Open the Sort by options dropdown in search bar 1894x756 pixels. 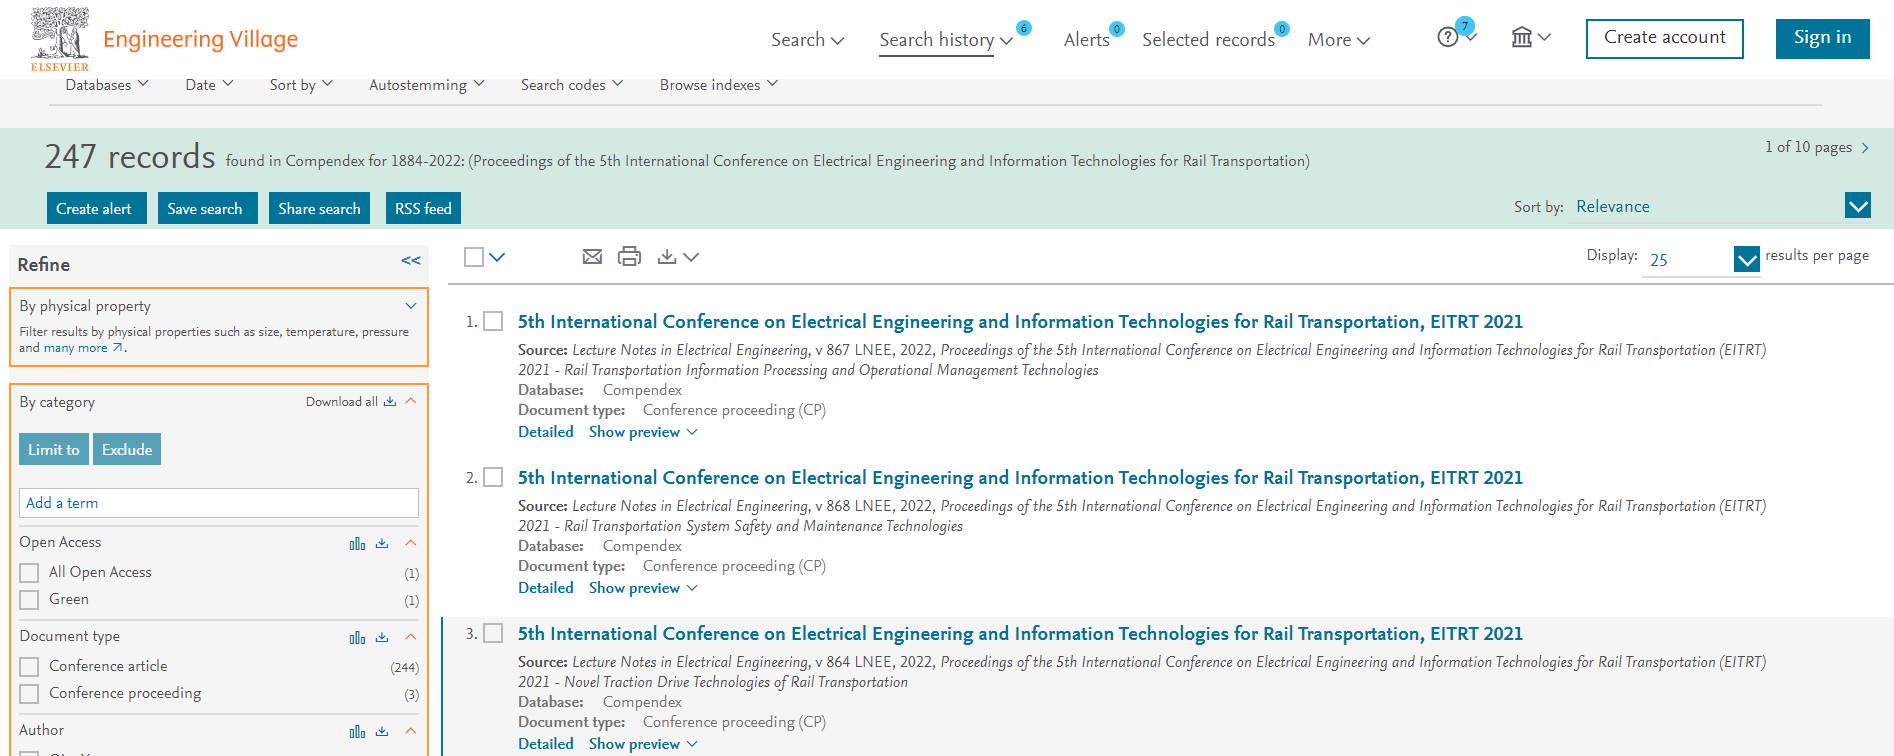(301, 85)
